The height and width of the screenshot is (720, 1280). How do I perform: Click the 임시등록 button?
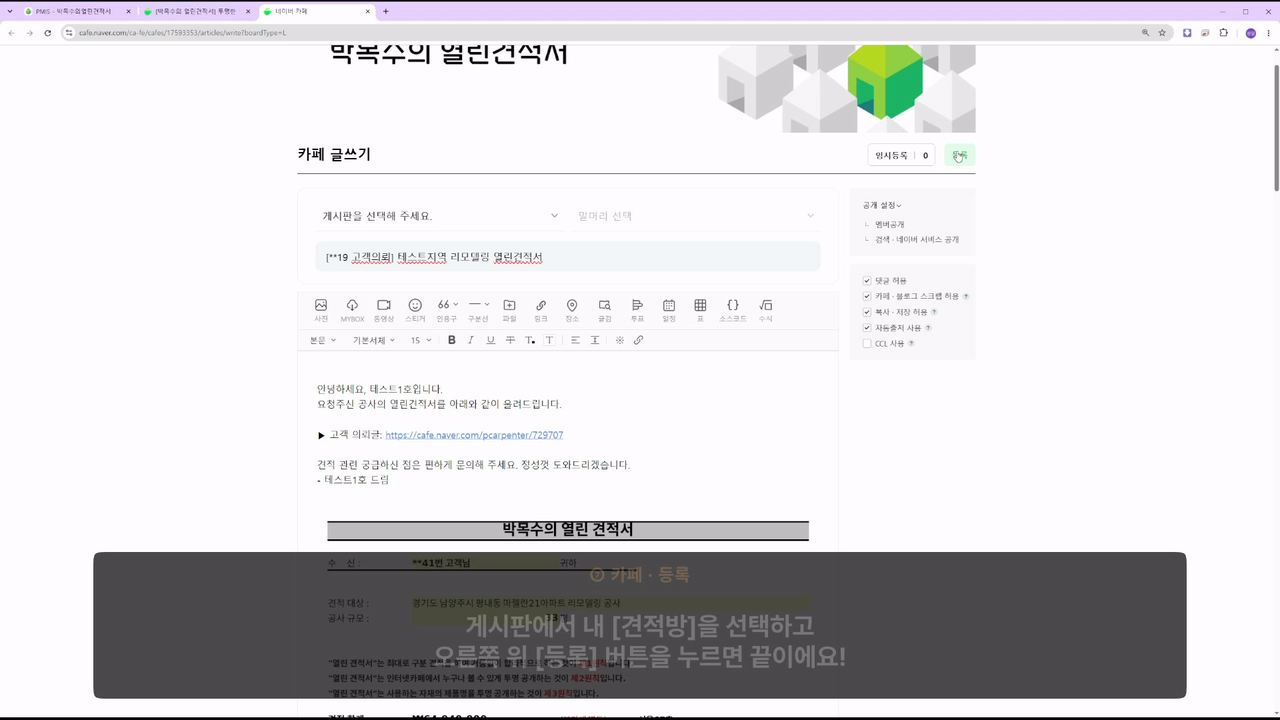pos(891,155)
